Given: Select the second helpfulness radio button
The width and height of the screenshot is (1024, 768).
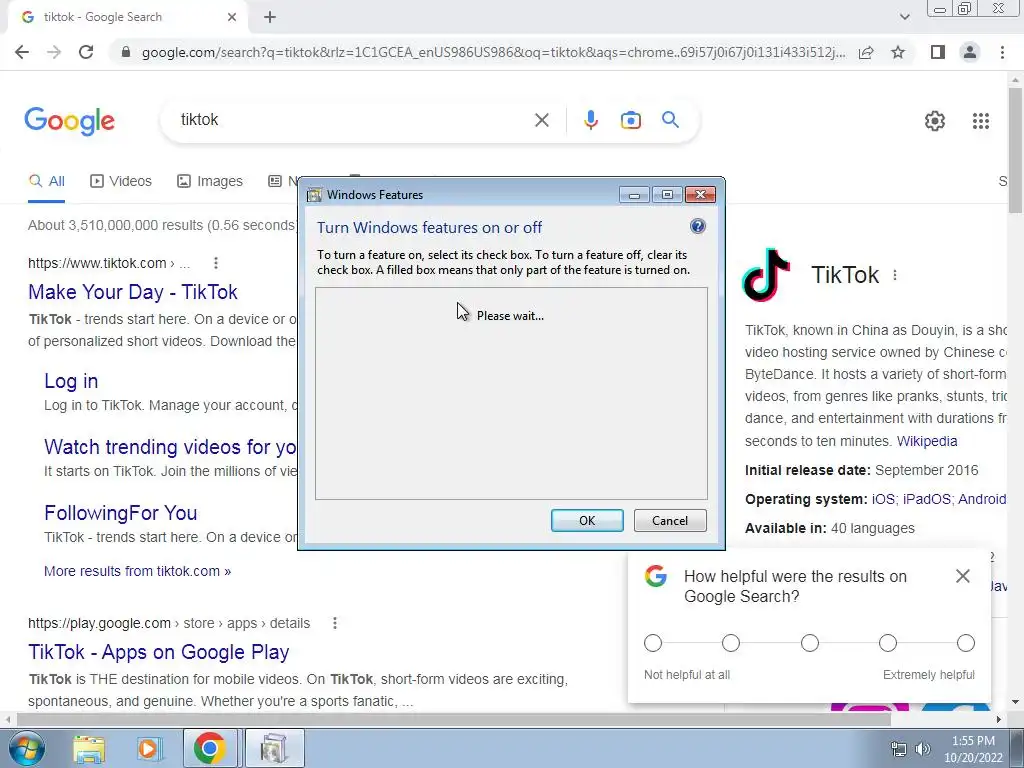Looking at the screenshot, I should (731, 643).
